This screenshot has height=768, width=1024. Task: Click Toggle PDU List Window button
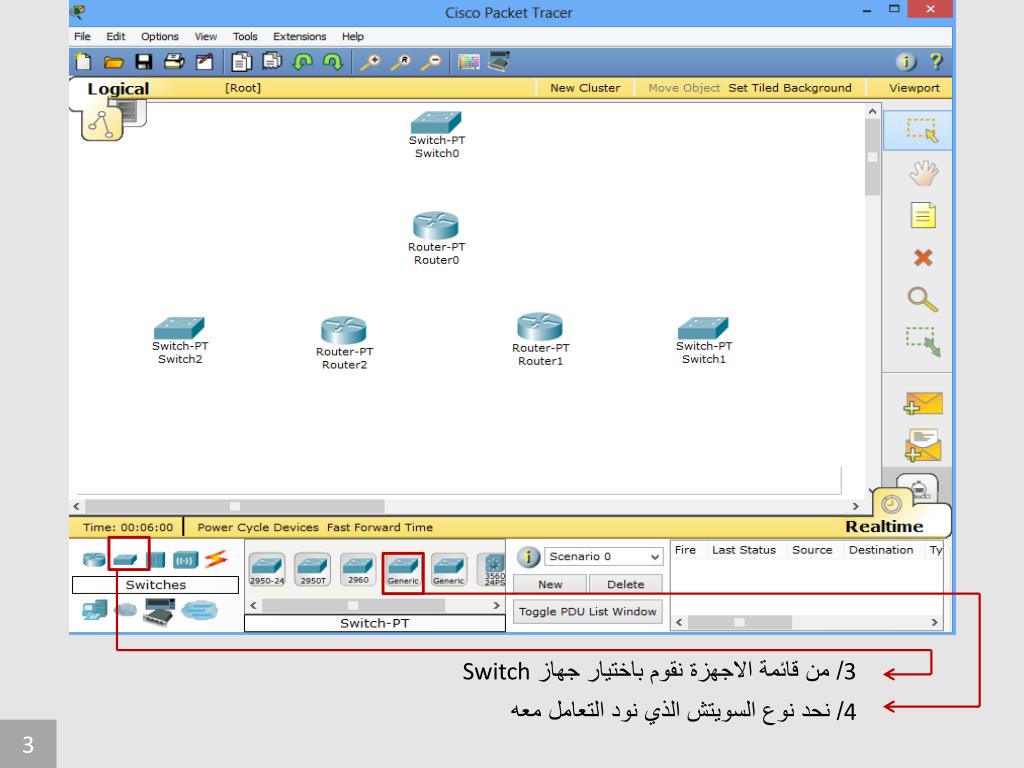587,612
